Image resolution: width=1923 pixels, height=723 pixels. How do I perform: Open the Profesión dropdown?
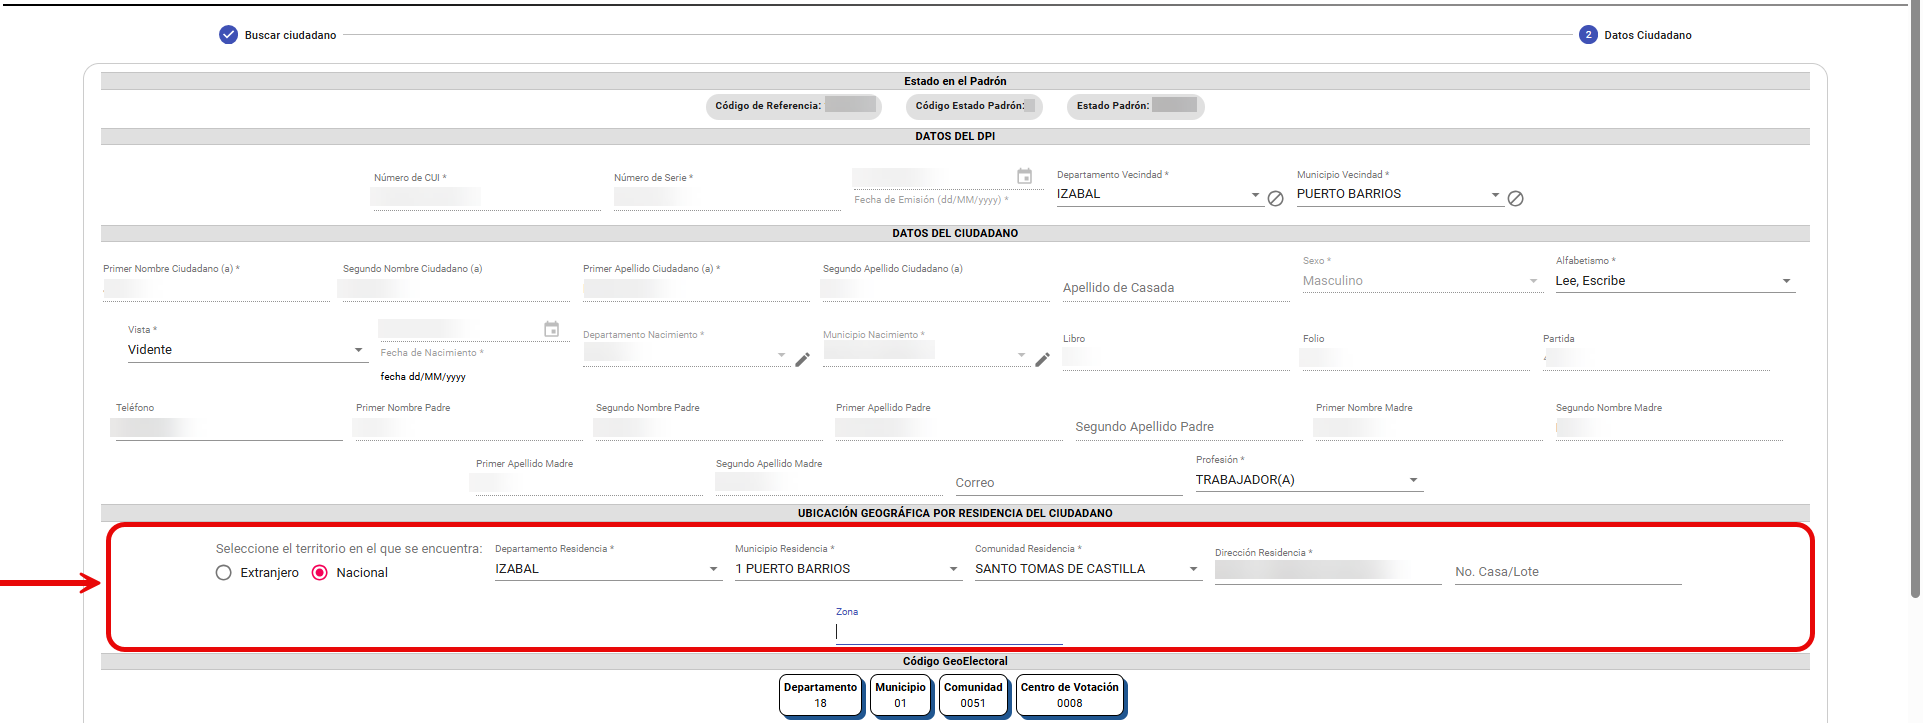pos(1307,480)
